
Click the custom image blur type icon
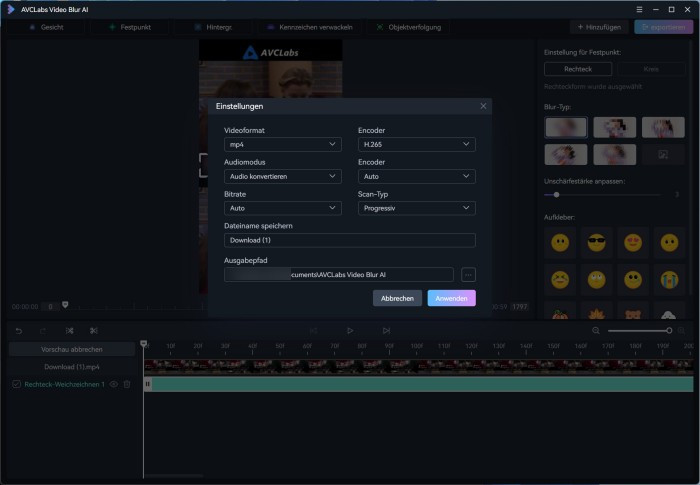pyautogui.click(x=663, y=155)
